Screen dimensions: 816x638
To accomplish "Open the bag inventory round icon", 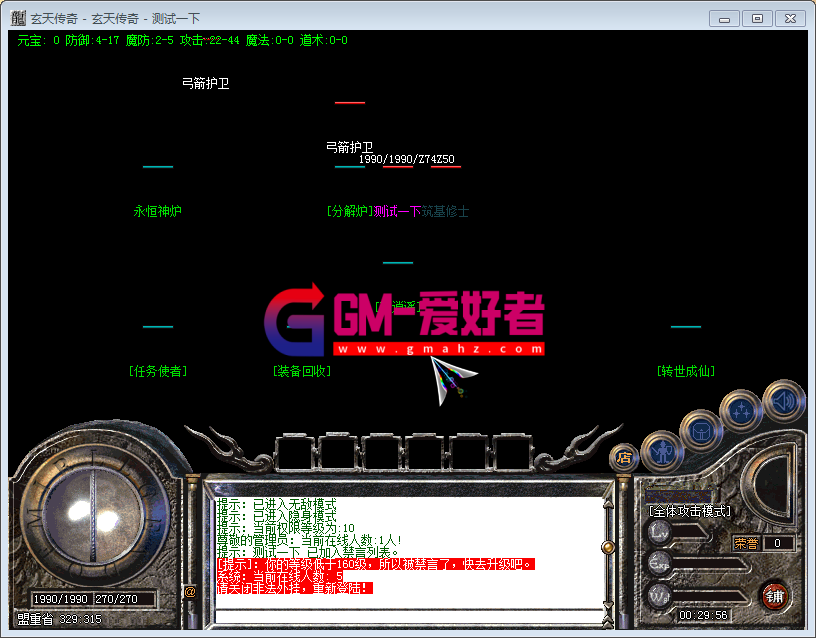I will click(701, 430).
